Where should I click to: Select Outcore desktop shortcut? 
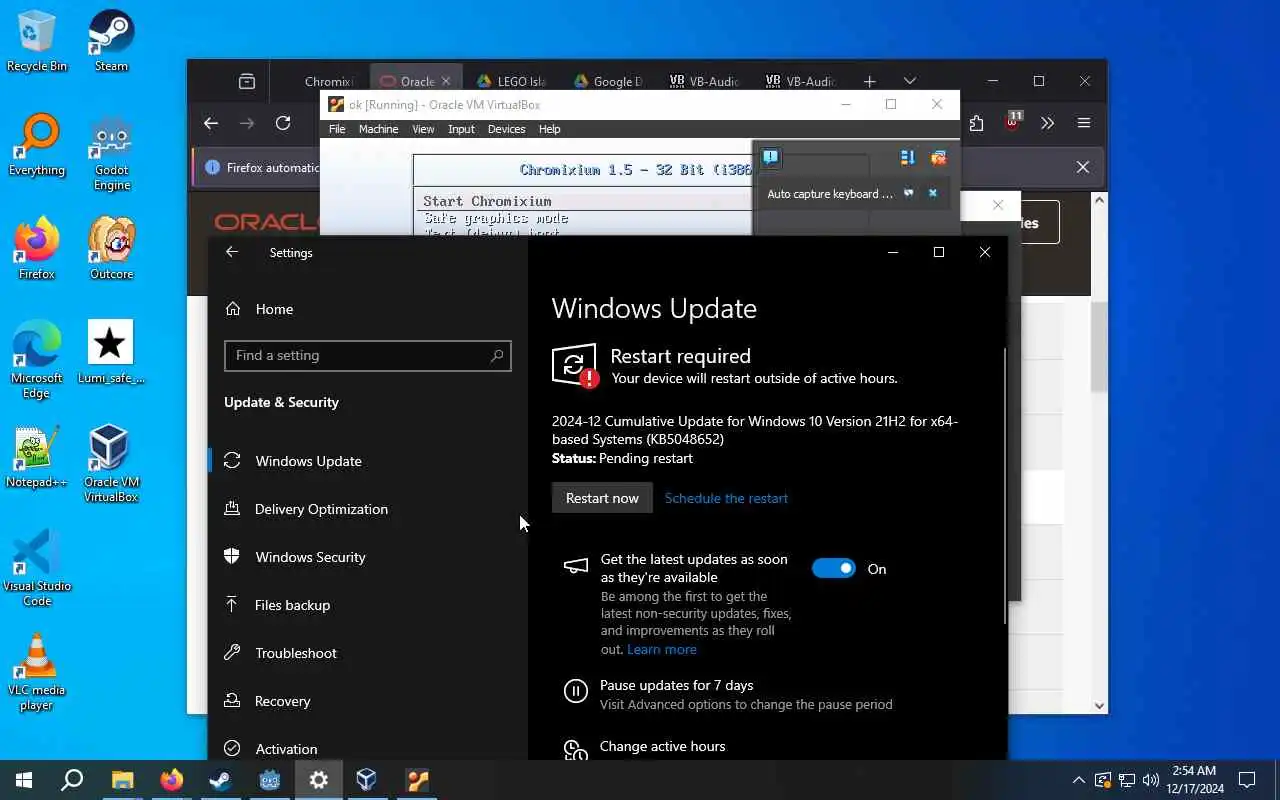click(x=111, y=249)
